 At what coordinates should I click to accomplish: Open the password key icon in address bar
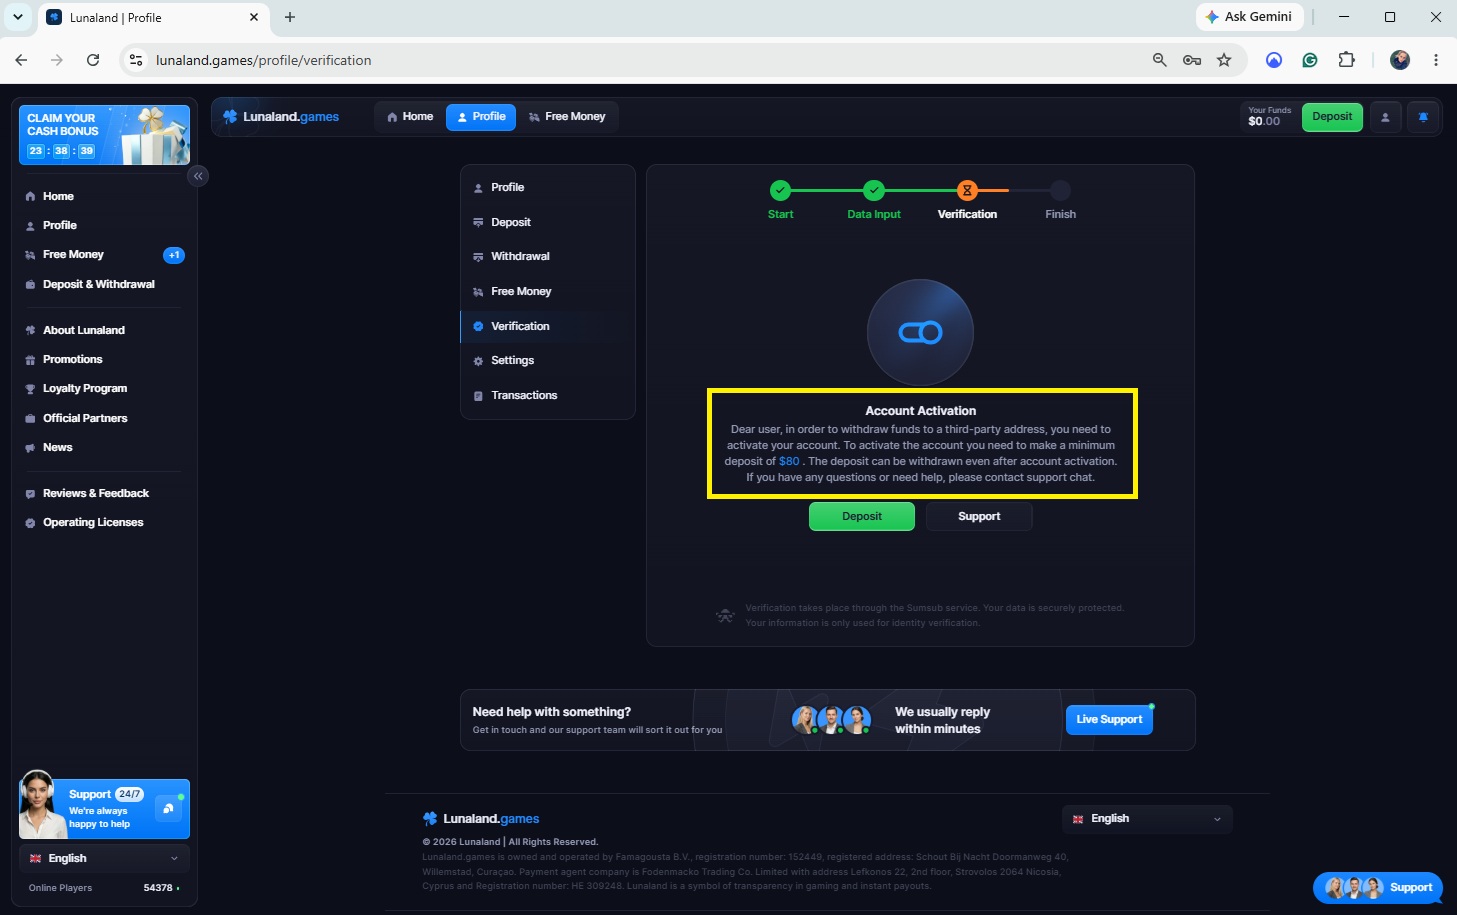[1192, 60]
